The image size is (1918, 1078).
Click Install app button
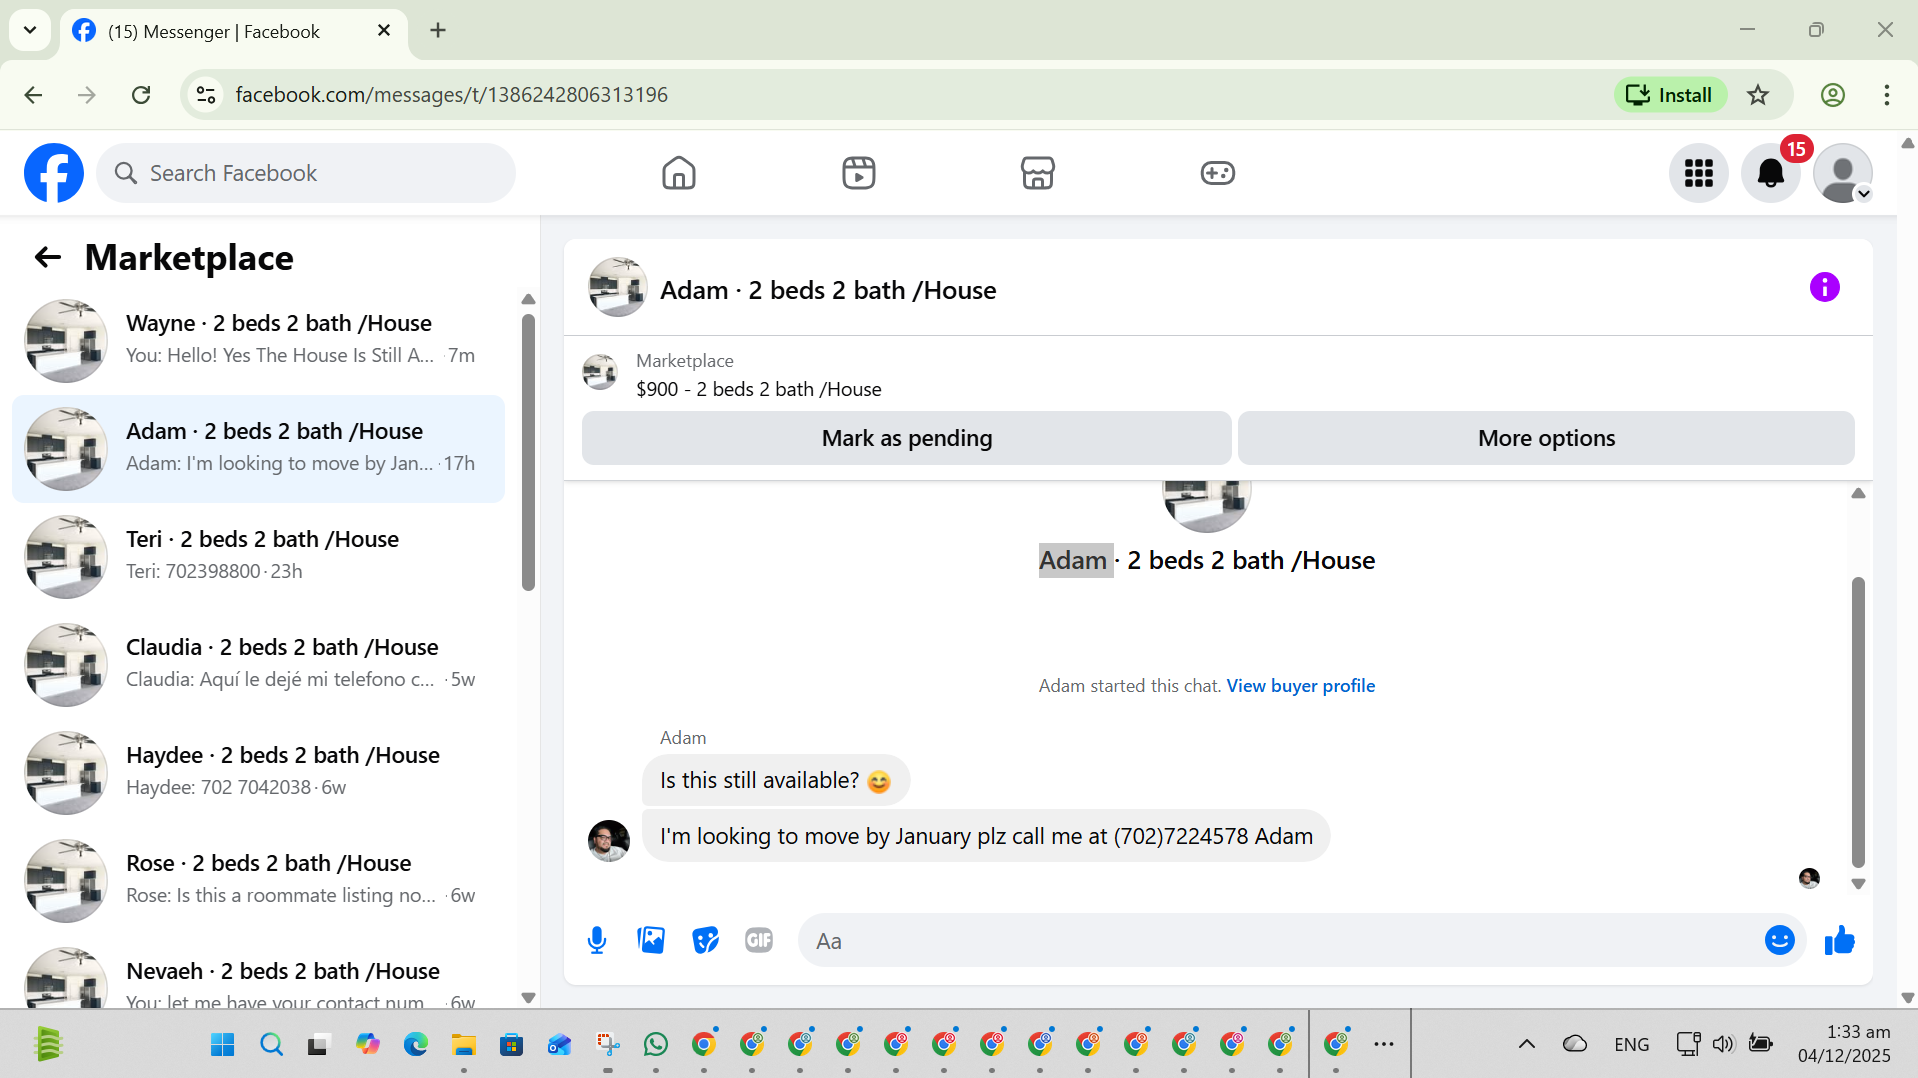tap(1669, 95)
